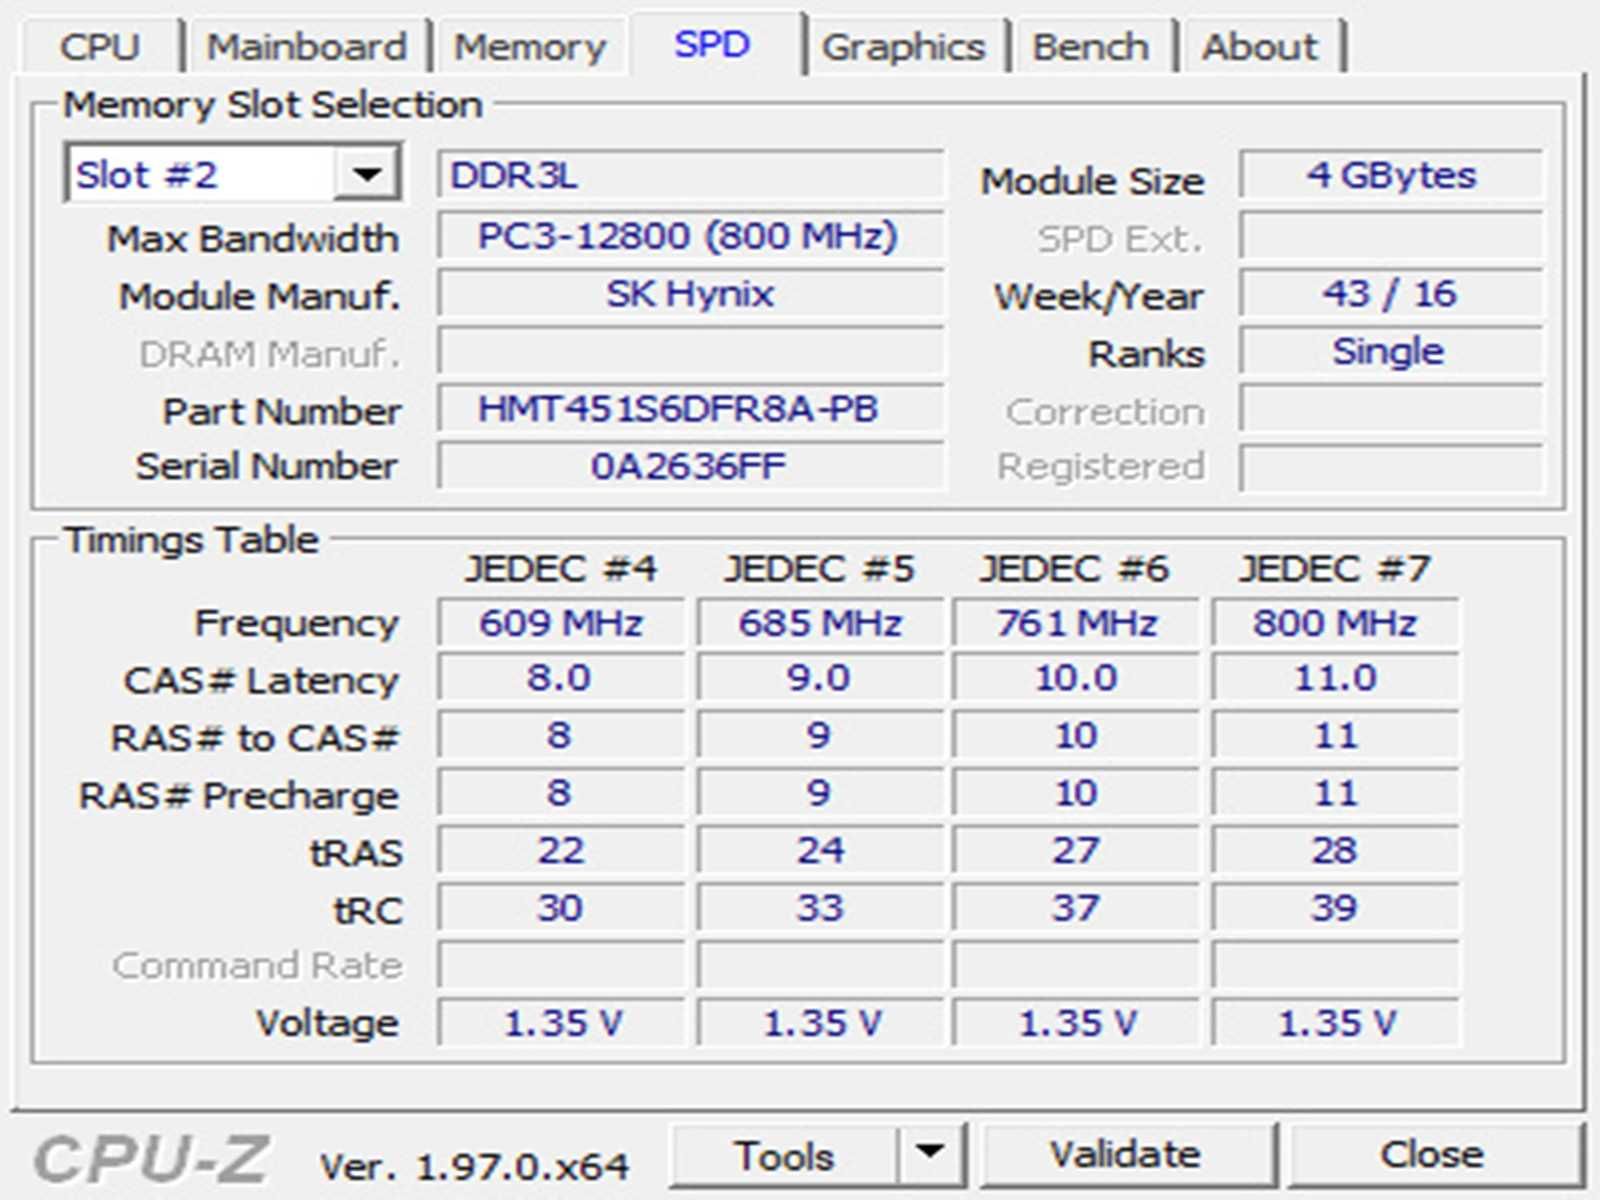
Task: Click the Single ranks value
Action: tap(1391, 352)
